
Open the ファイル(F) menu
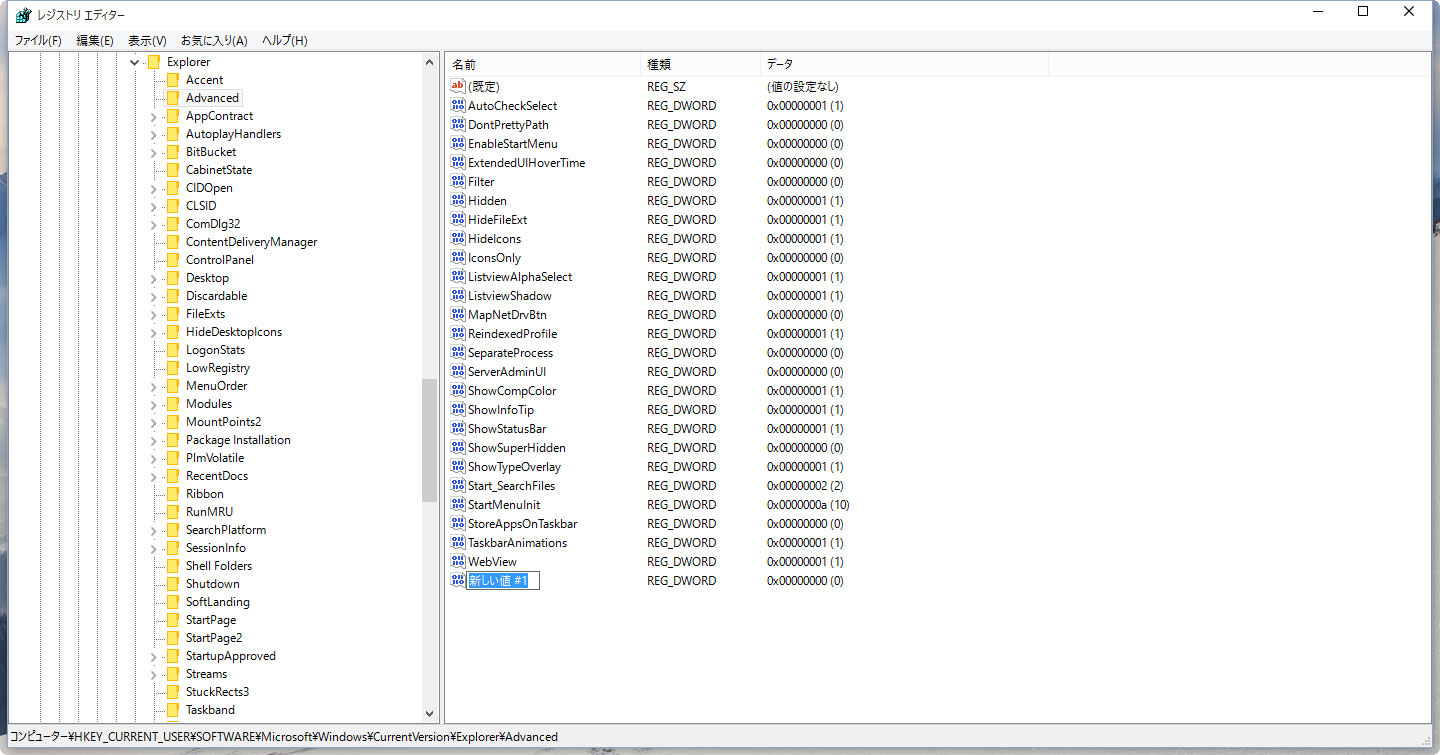tap(38, 40)
